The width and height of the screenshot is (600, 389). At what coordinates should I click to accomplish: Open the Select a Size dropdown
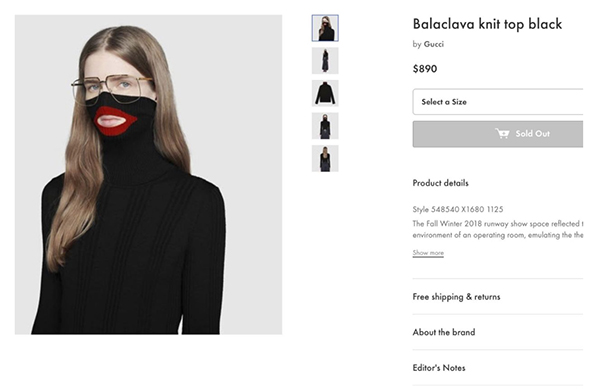point(498,102)
